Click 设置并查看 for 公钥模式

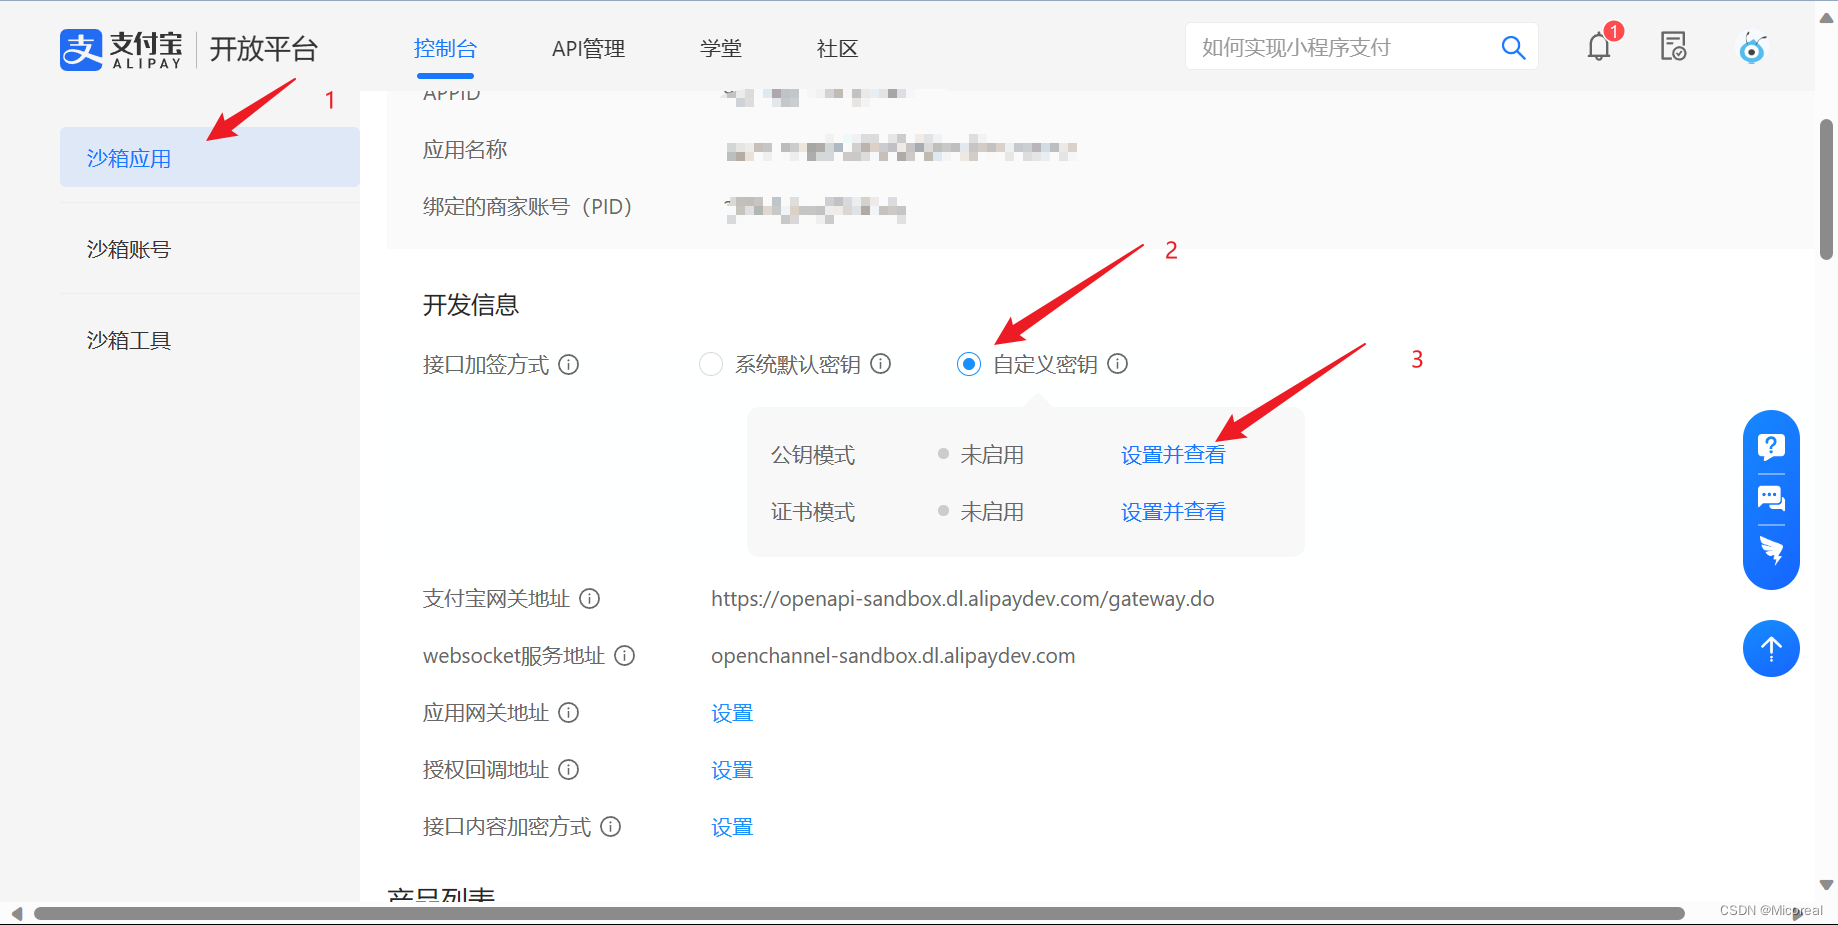[1173, 454]
